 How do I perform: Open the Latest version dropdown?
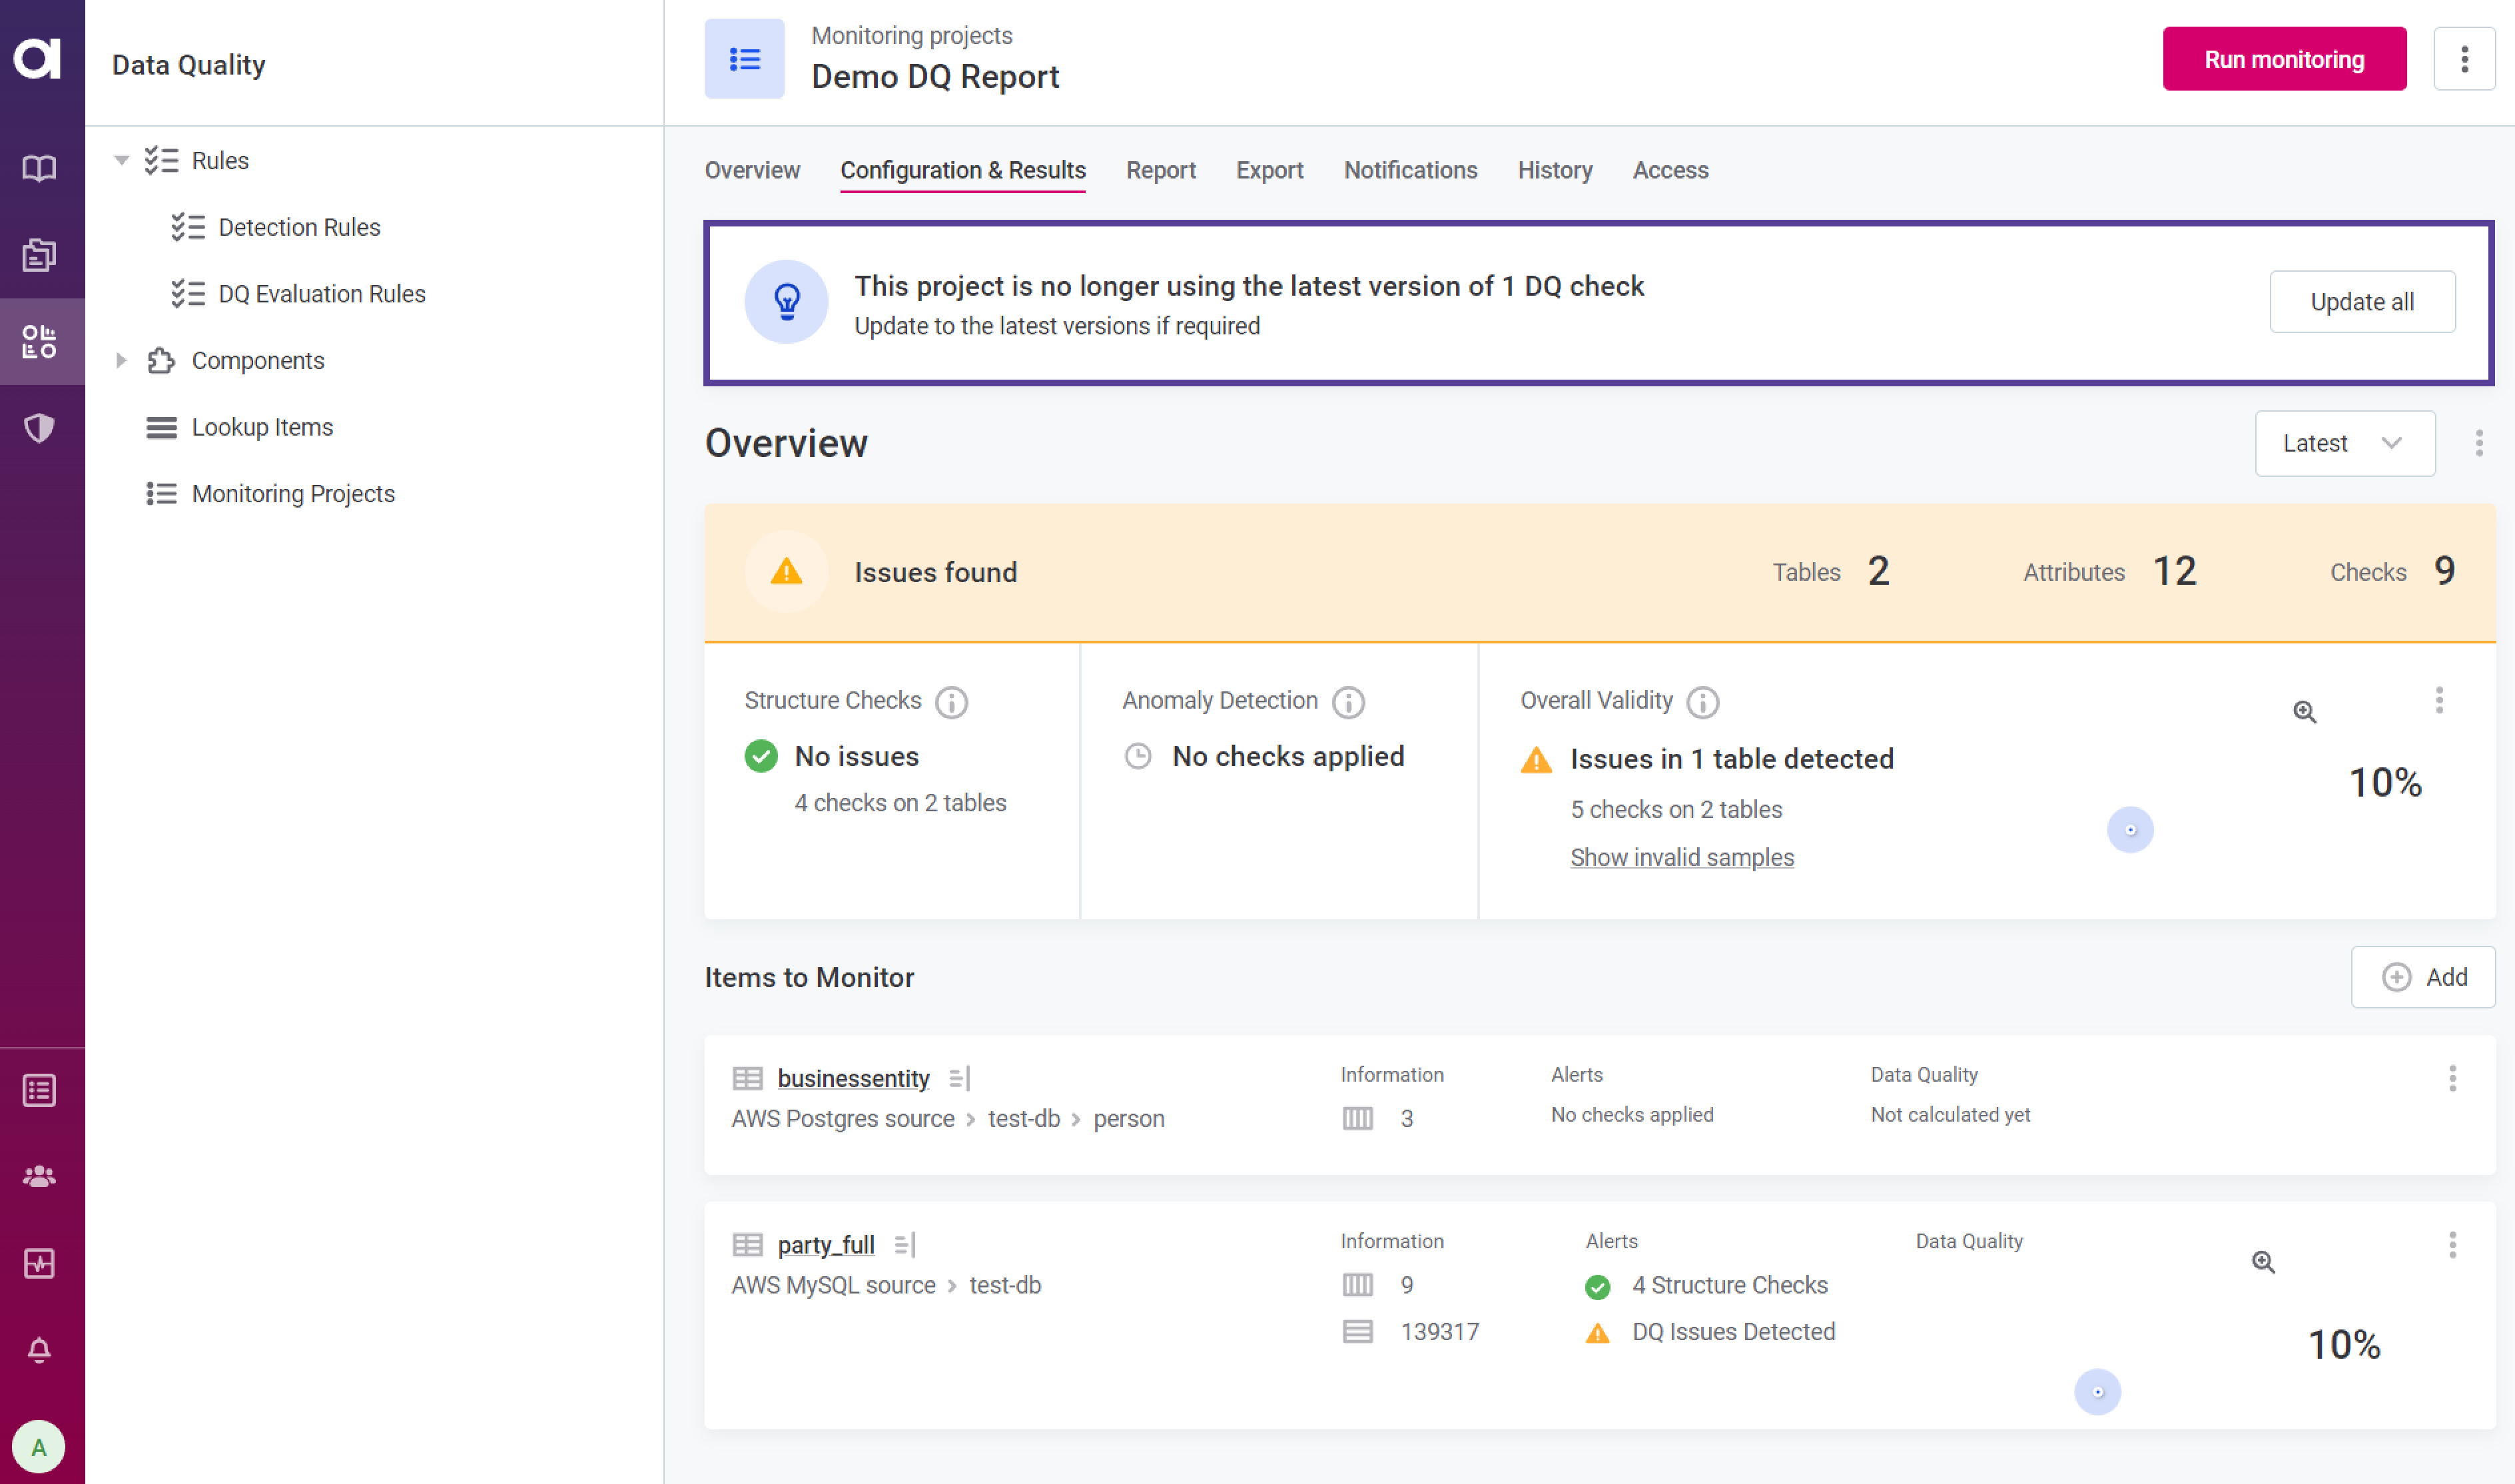(2345, 443)
